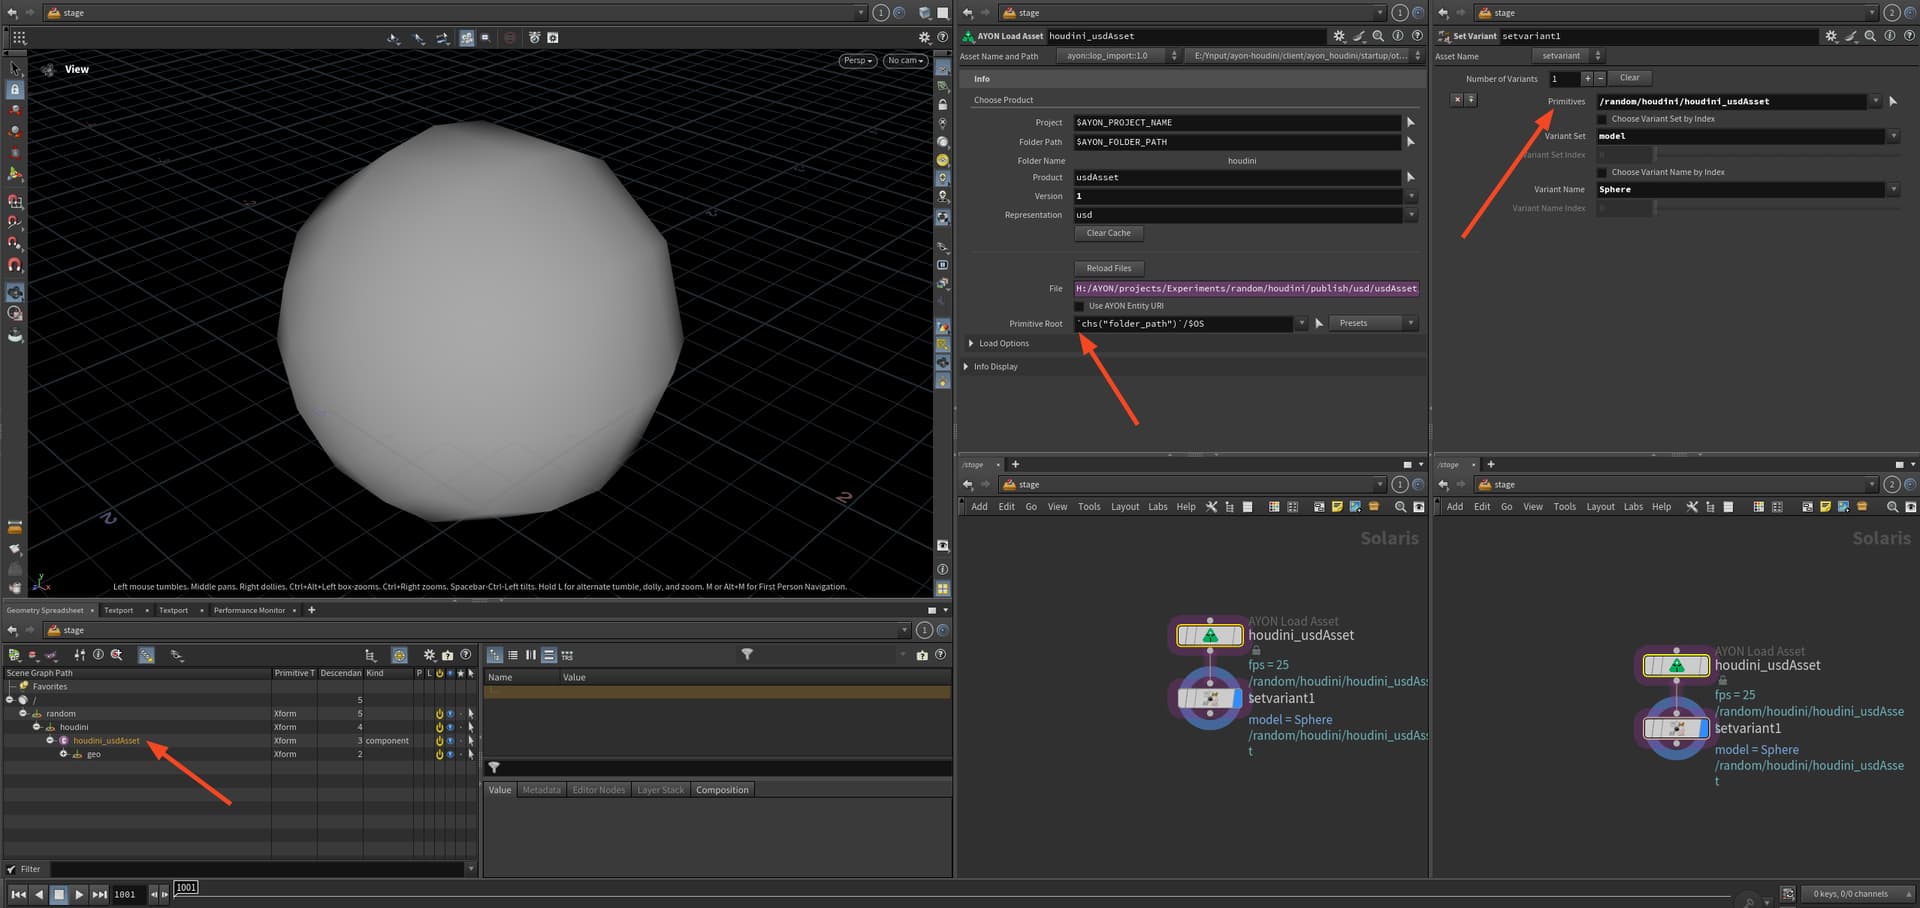Check Choose Variant Name by Index
The image size is (1920, 908).
[x=1602, y=172]
